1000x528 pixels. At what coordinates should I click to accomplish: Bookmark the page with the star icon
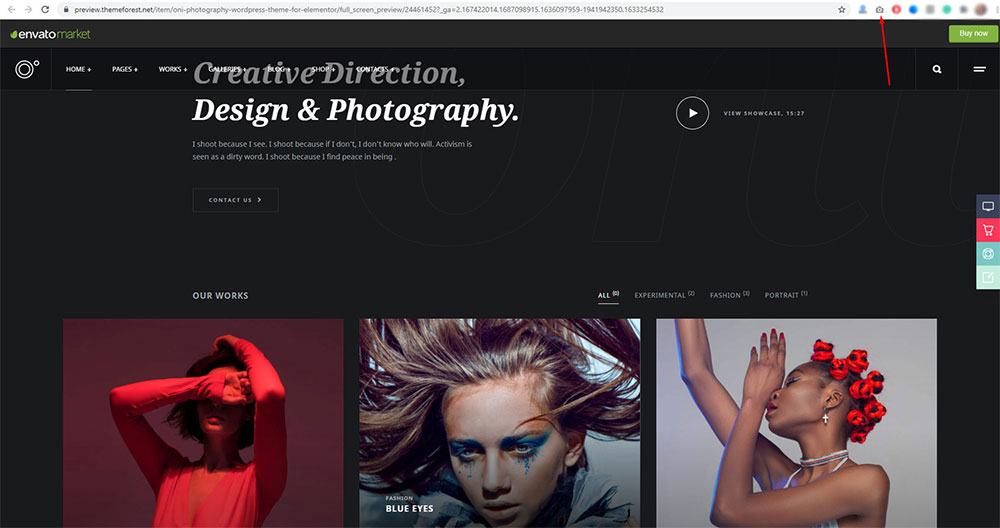[842, 9]
